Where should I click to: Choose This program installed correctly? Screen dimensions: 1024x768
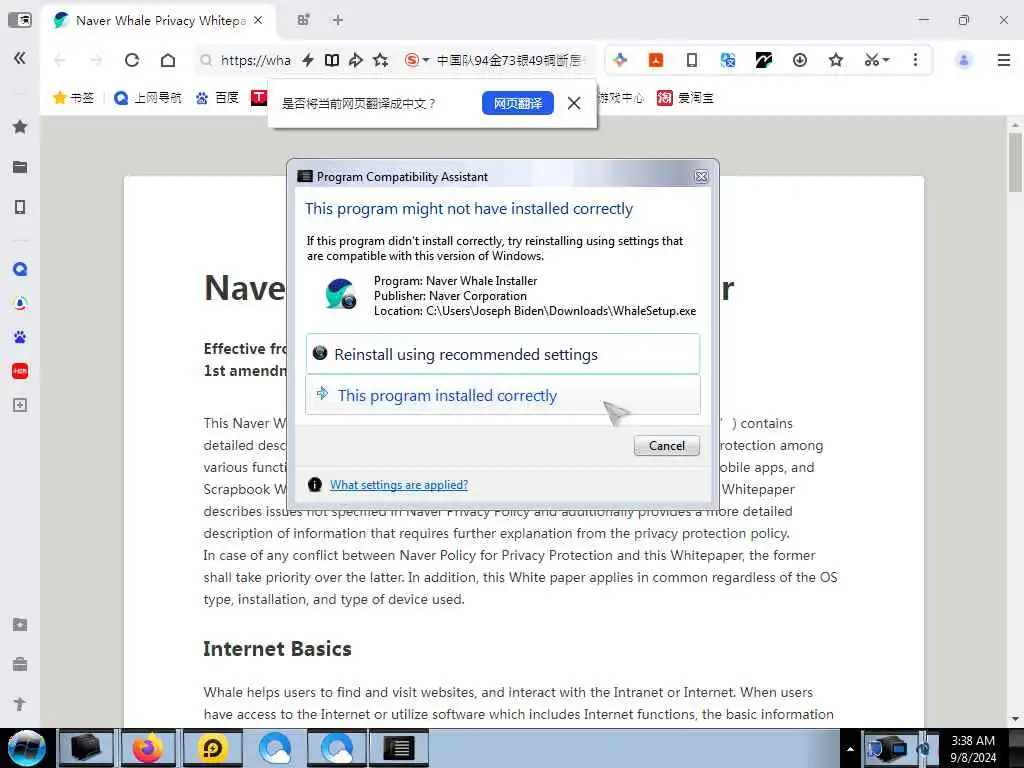click(x=503, y=394)
